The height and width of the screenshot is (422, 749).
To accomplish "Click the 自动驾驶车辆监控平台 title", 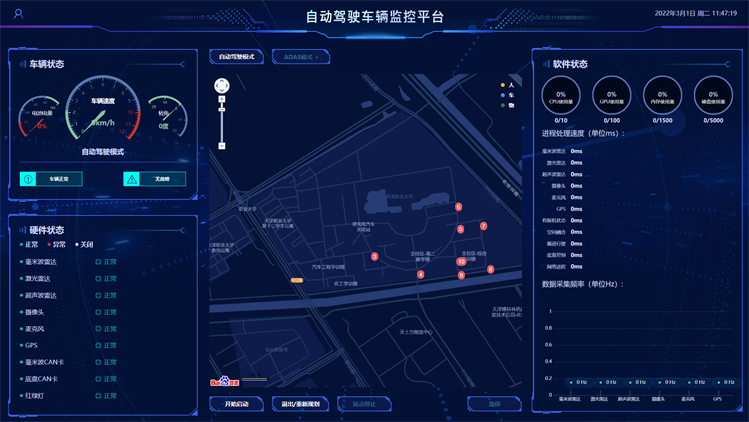I will [375, 17].
